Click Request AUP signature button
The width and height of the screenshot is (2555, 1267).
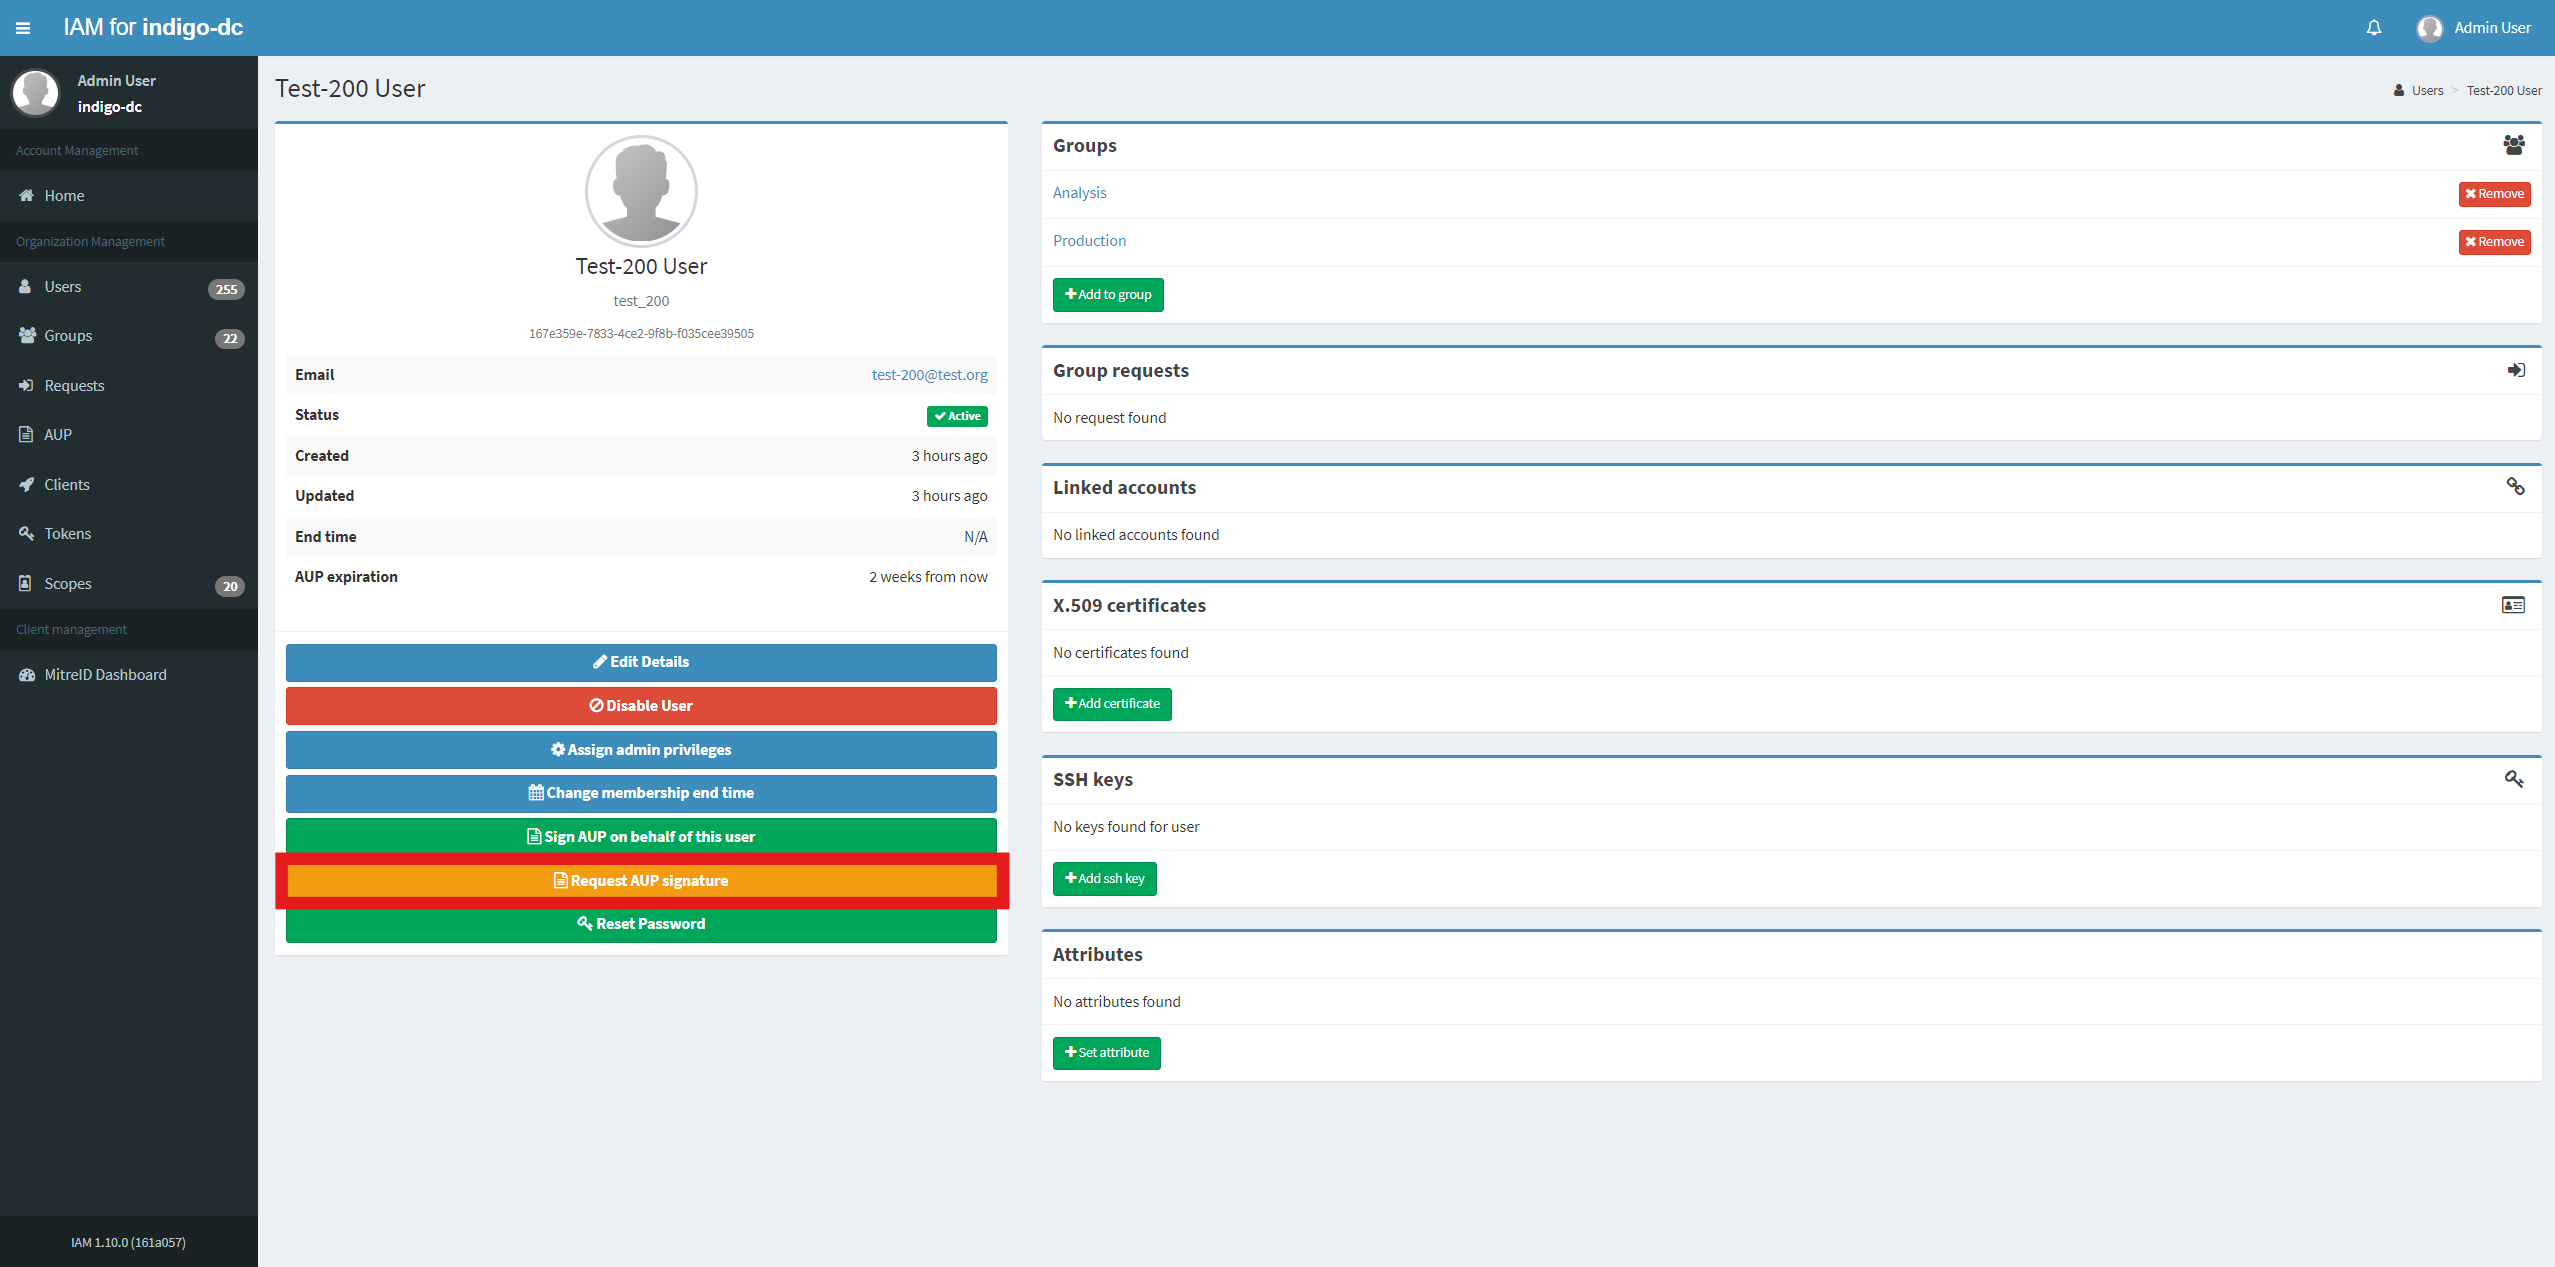pyautogui.click(x=641, y=881)
